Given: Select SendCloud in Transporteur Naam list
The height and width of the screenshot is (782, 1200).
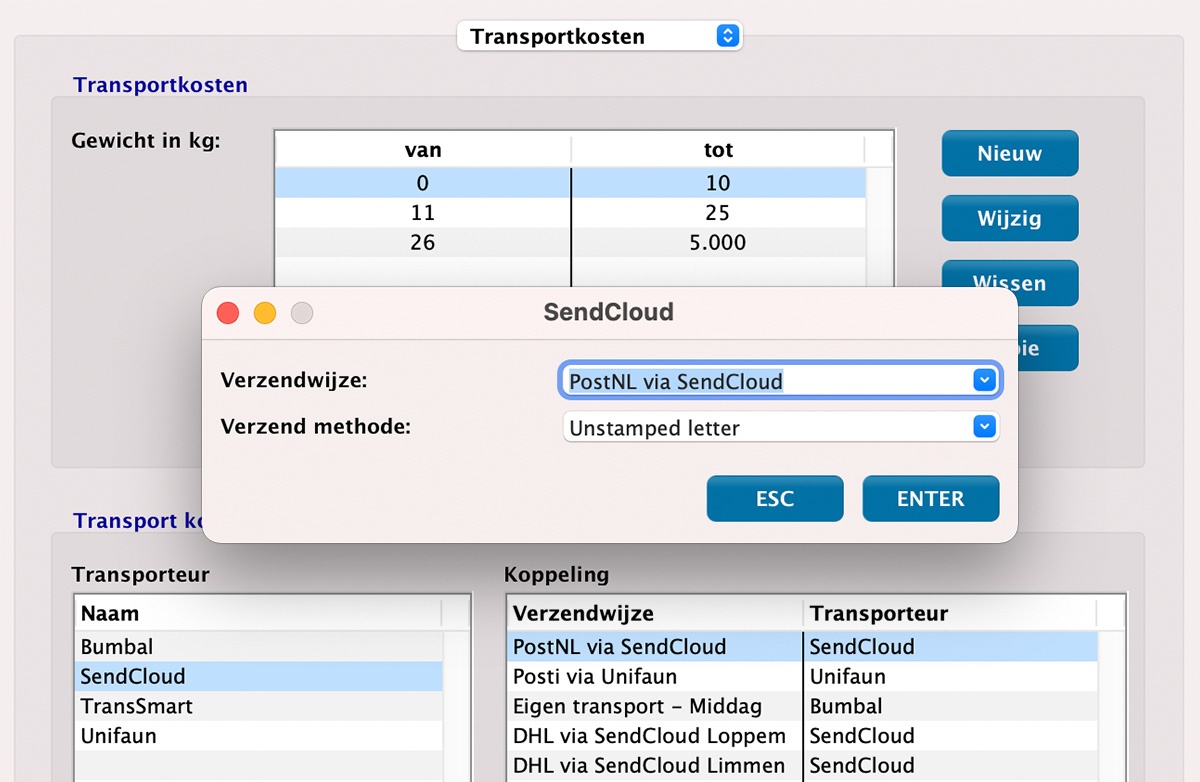Looking at the screenshot, I should [259, 677].
